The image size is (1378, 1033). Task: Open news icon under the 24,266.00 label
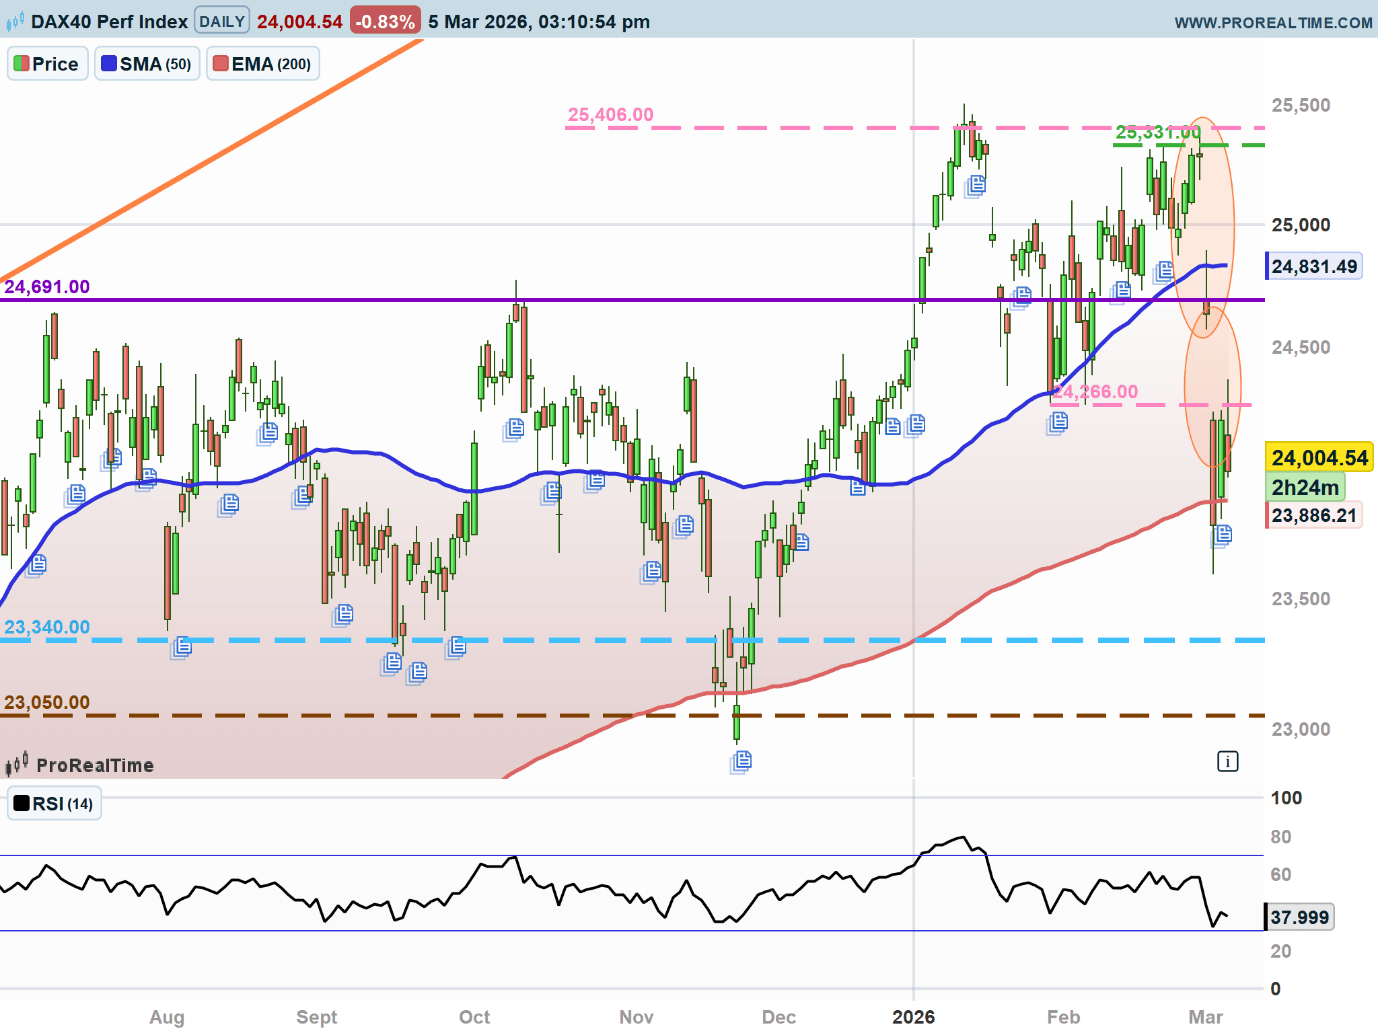point(1057,422)
